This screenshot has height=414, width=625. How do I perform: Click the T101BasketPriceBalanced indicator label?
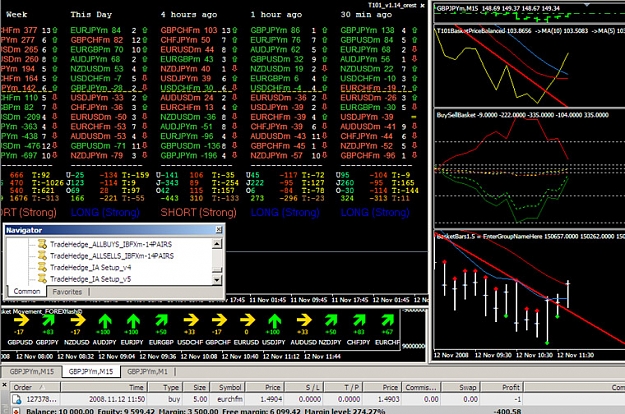click(471, 31)
